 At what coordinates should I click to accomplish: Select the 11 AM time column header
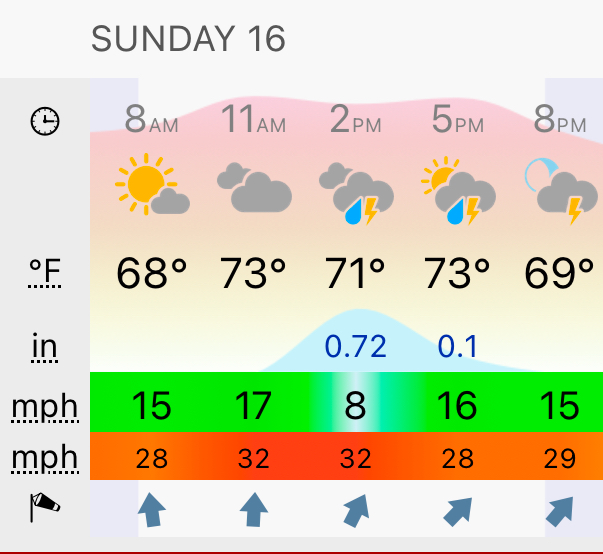click(x=254, y=119)
